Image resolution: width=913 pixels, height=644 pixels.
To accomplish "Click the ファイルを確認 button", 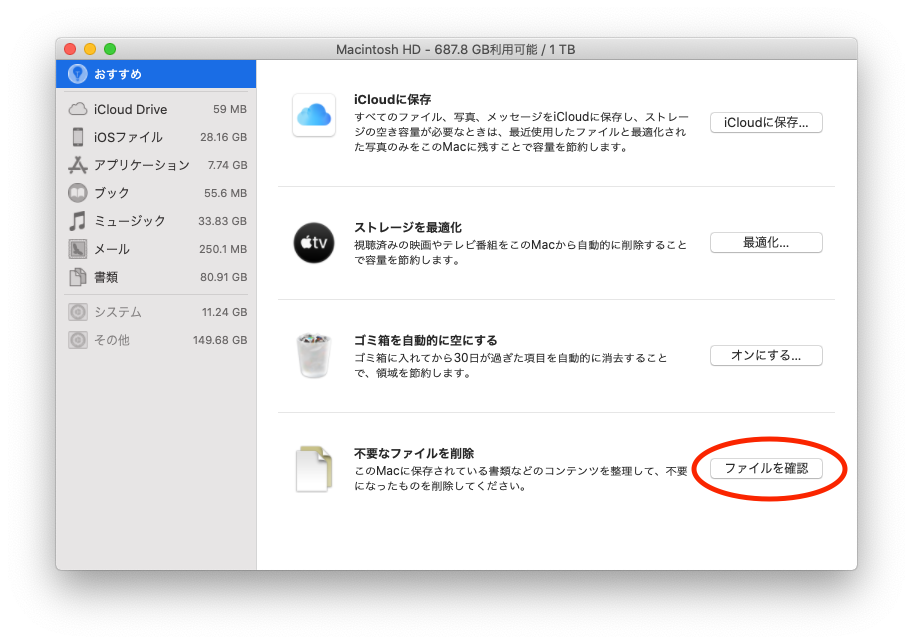I will coord(766,469).
